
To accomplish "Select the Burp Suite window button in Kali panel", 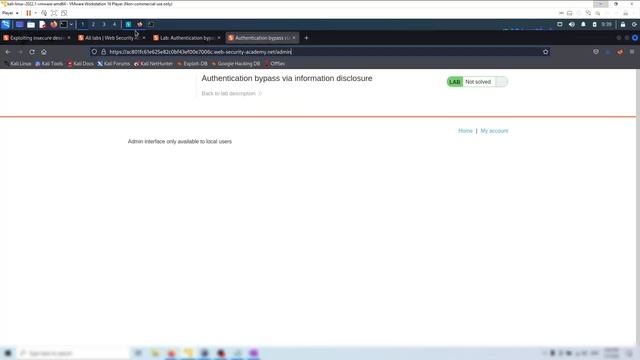I will 128,24.
